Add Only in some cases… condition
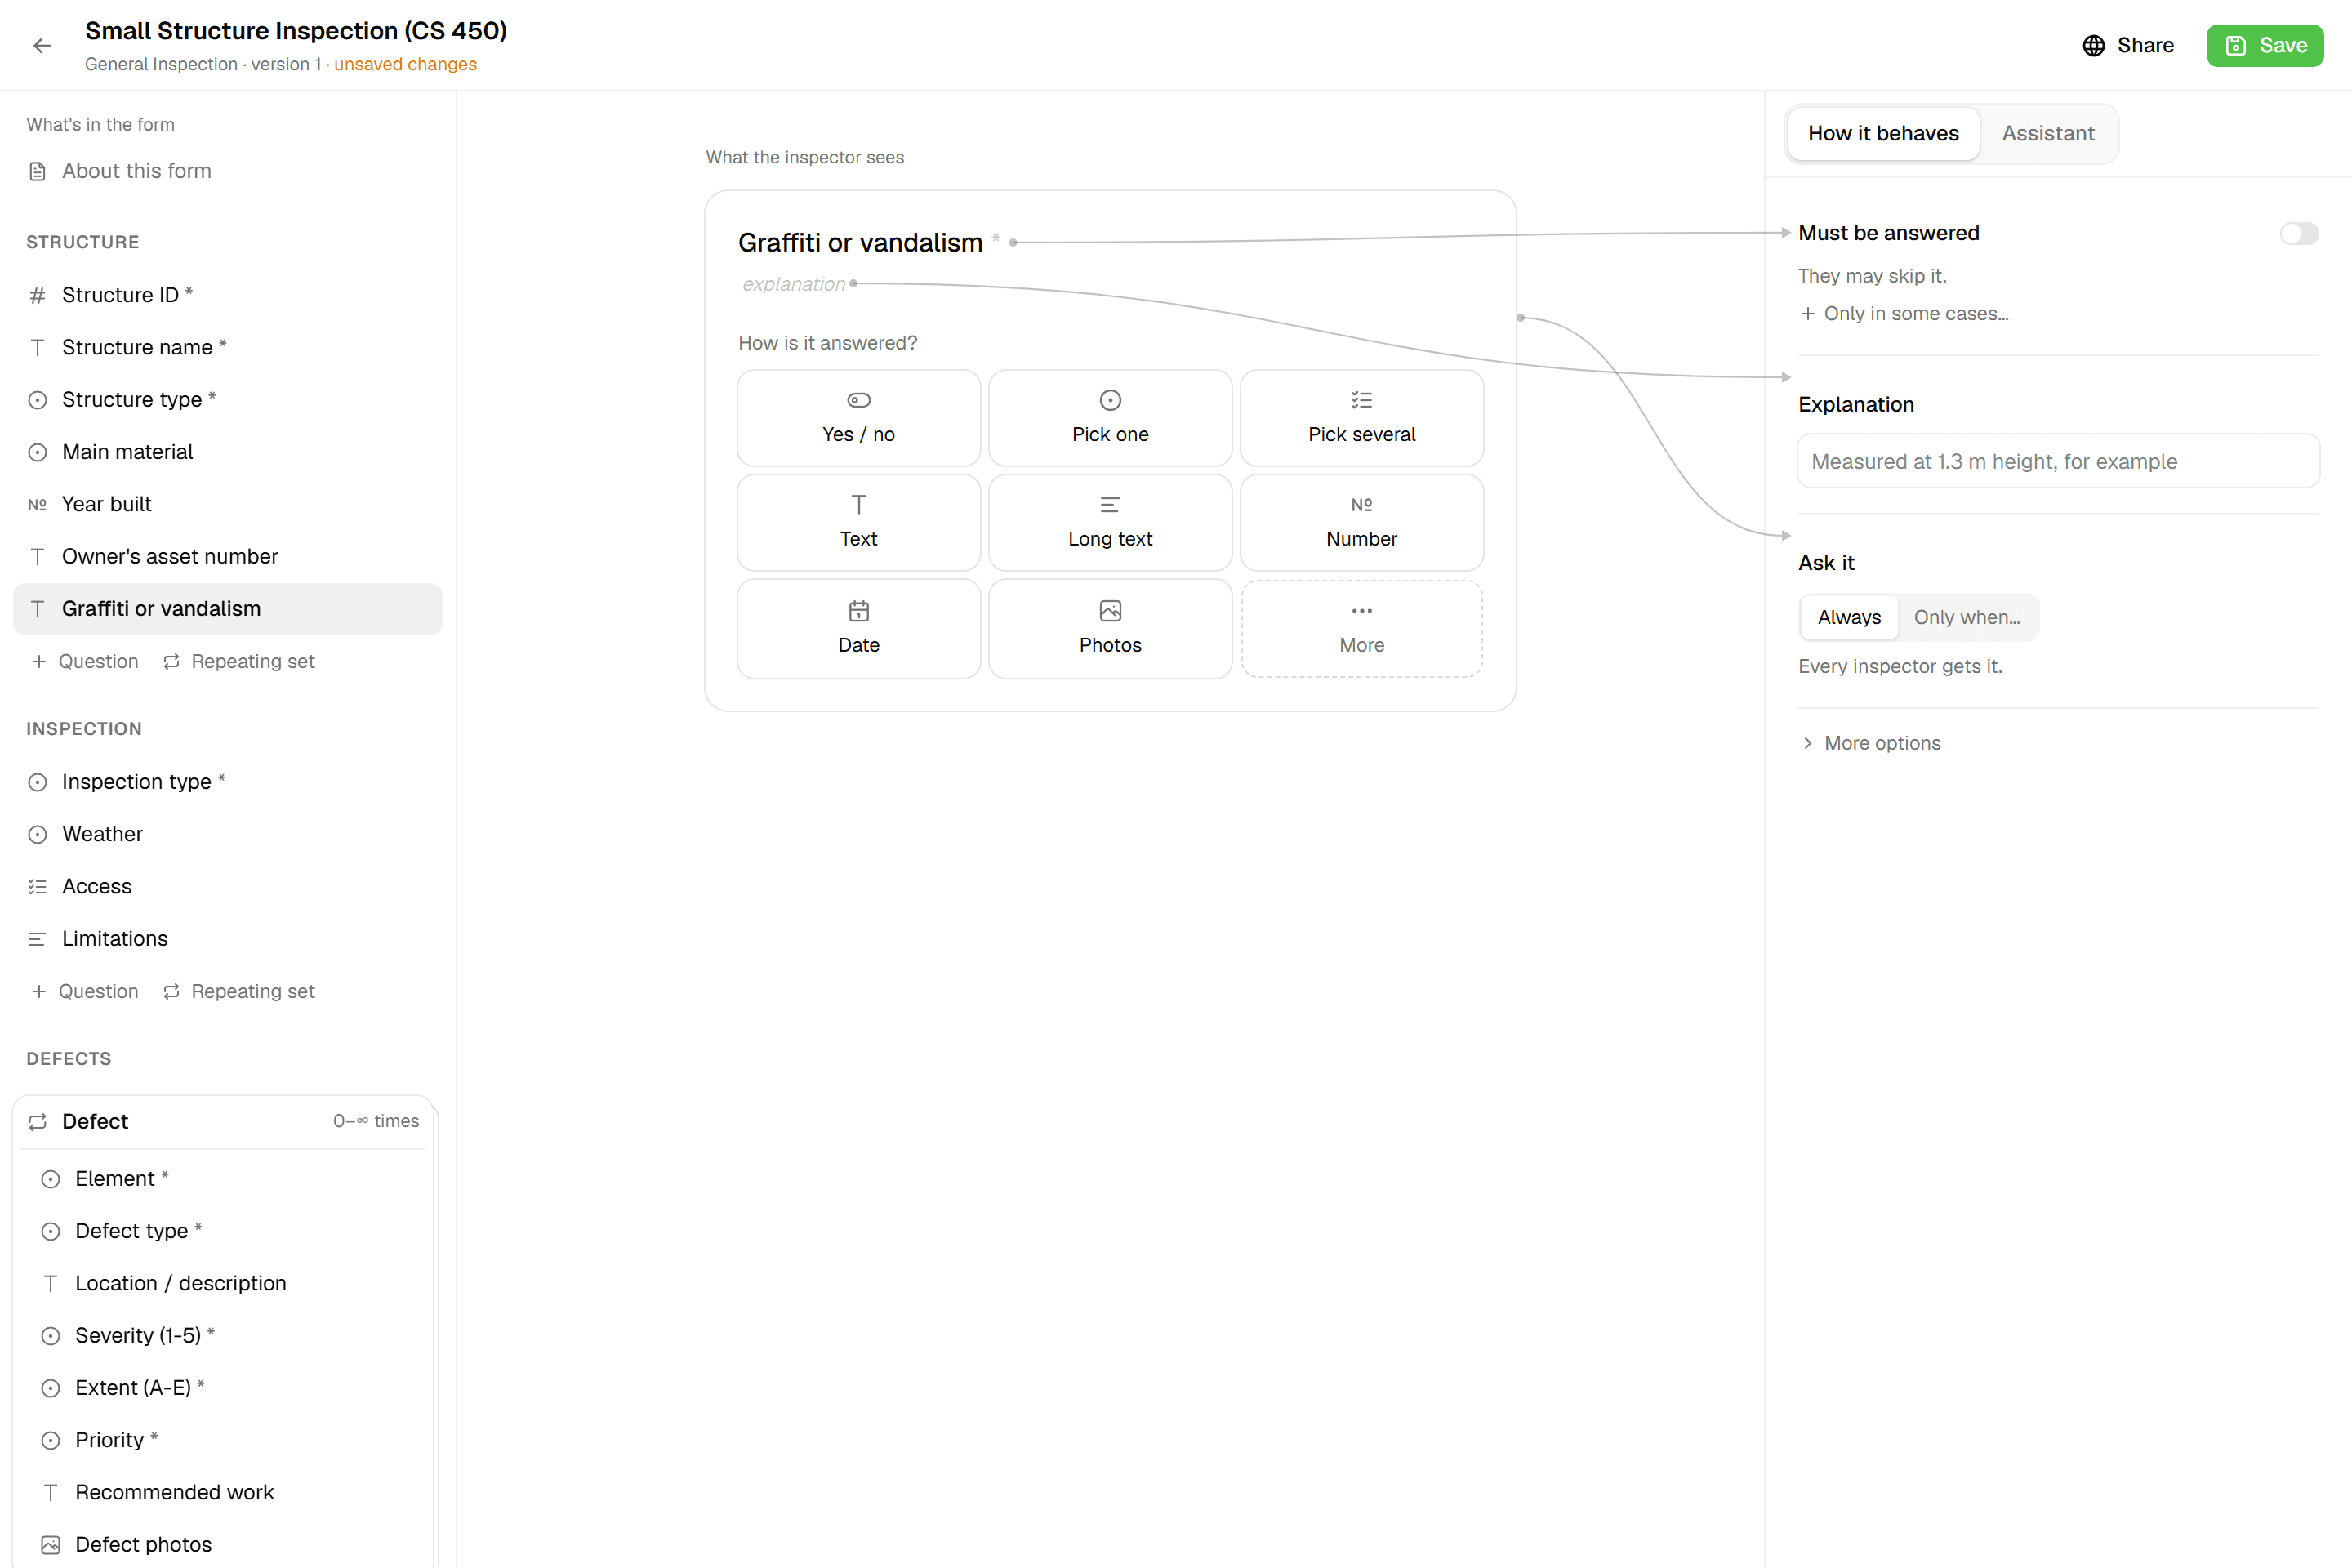This screenshot has width=2352, height=1568. [x=1904, y=314]
